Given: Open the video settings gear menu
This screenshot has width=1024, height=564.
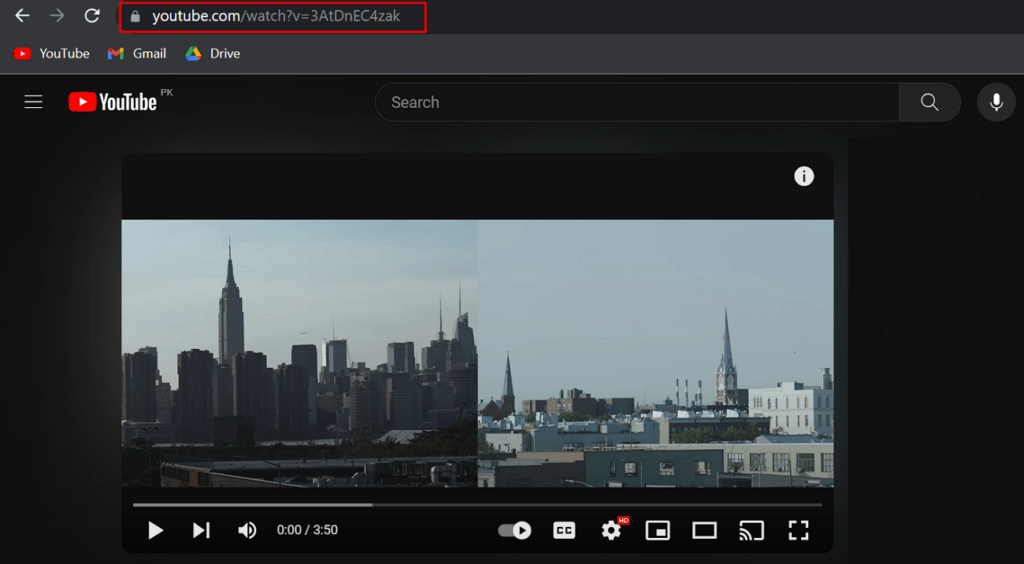Looking at the screenshot, I should (611, 530).
